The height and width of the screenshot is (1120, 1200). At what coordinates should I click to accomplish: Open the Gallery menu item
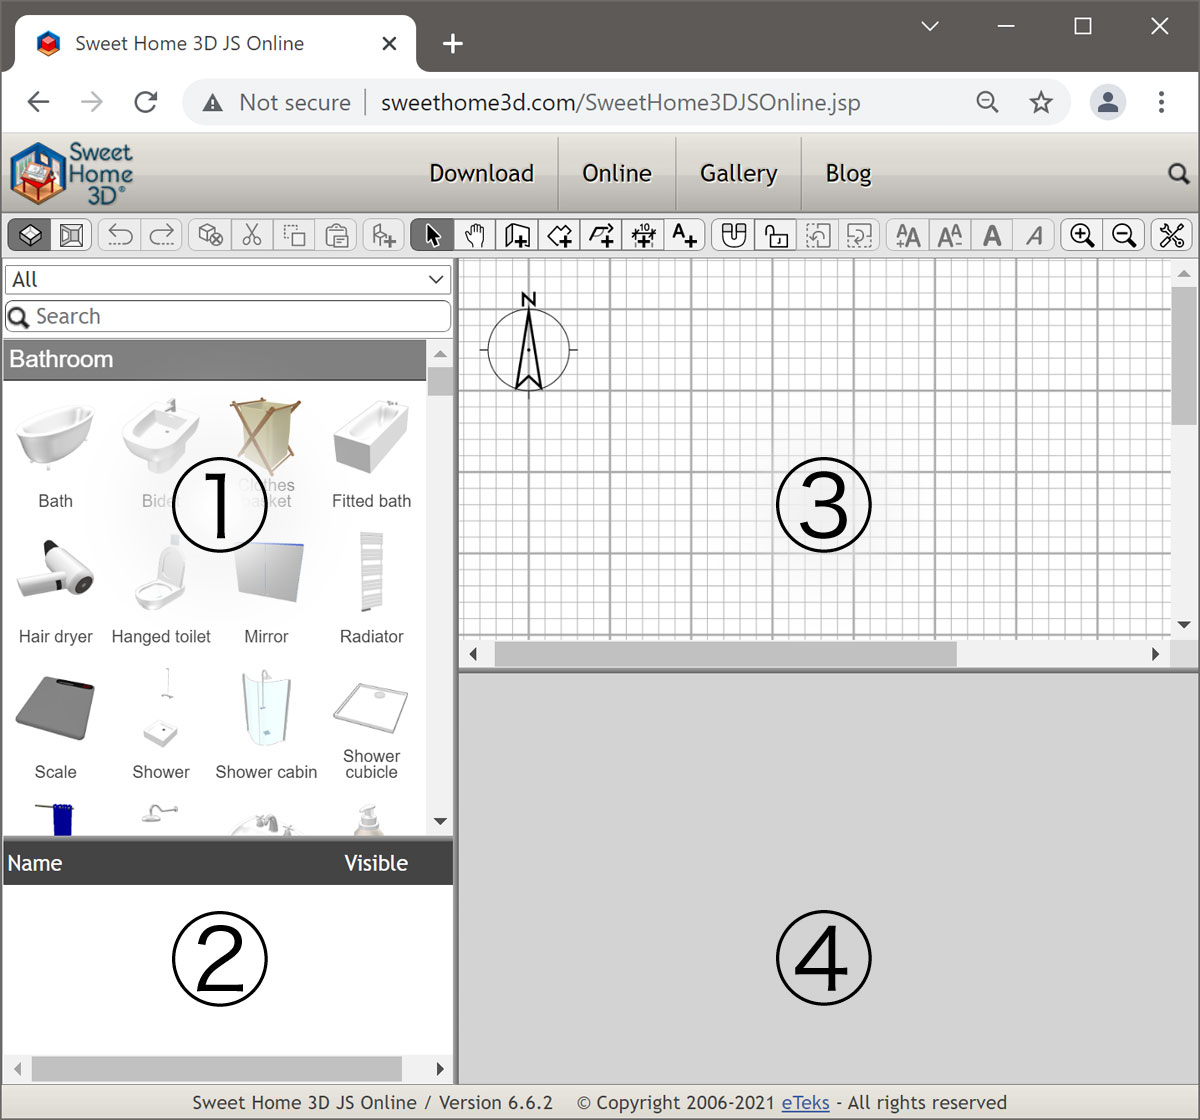click(738, 174)
